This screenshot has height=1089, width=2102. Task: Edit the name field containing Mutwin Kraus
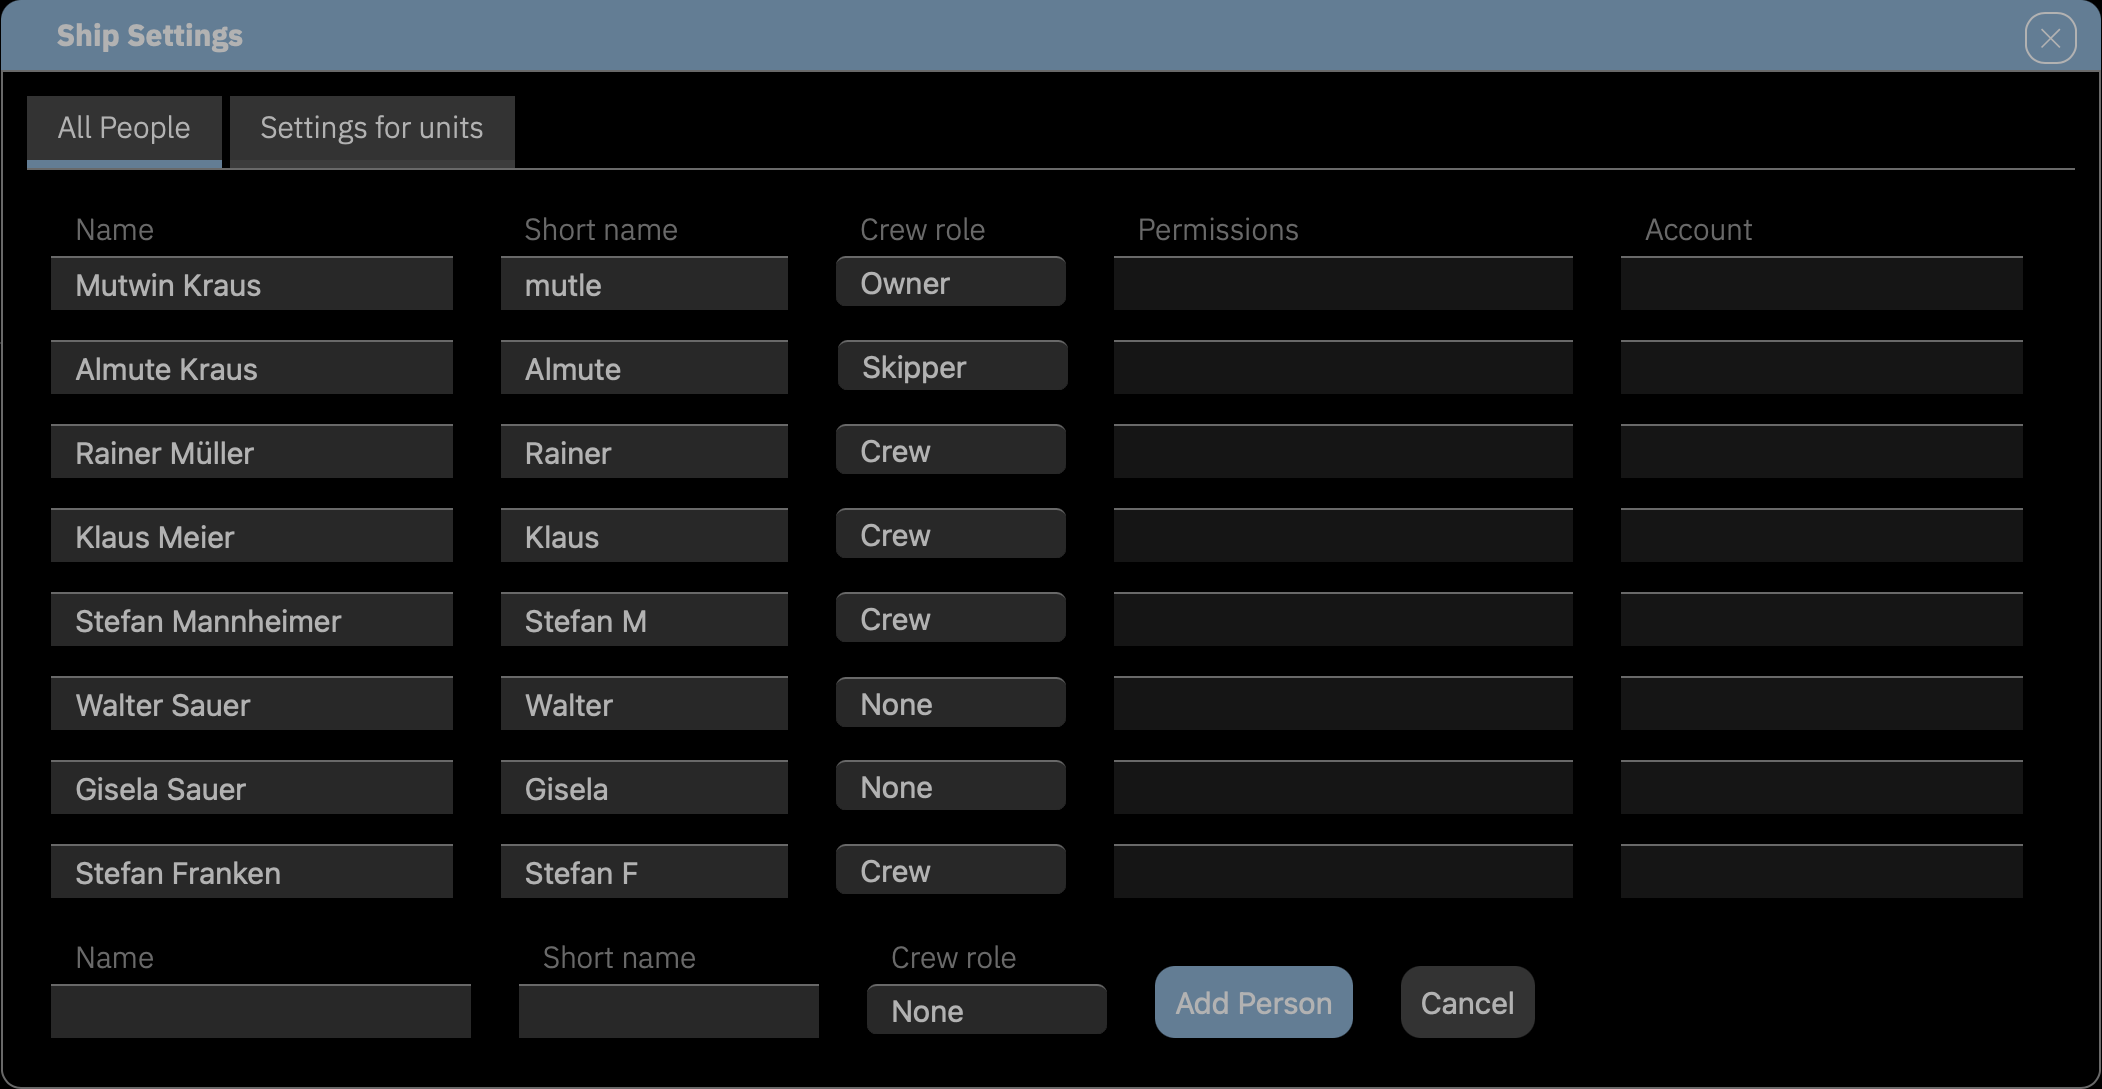click(252, 284)
